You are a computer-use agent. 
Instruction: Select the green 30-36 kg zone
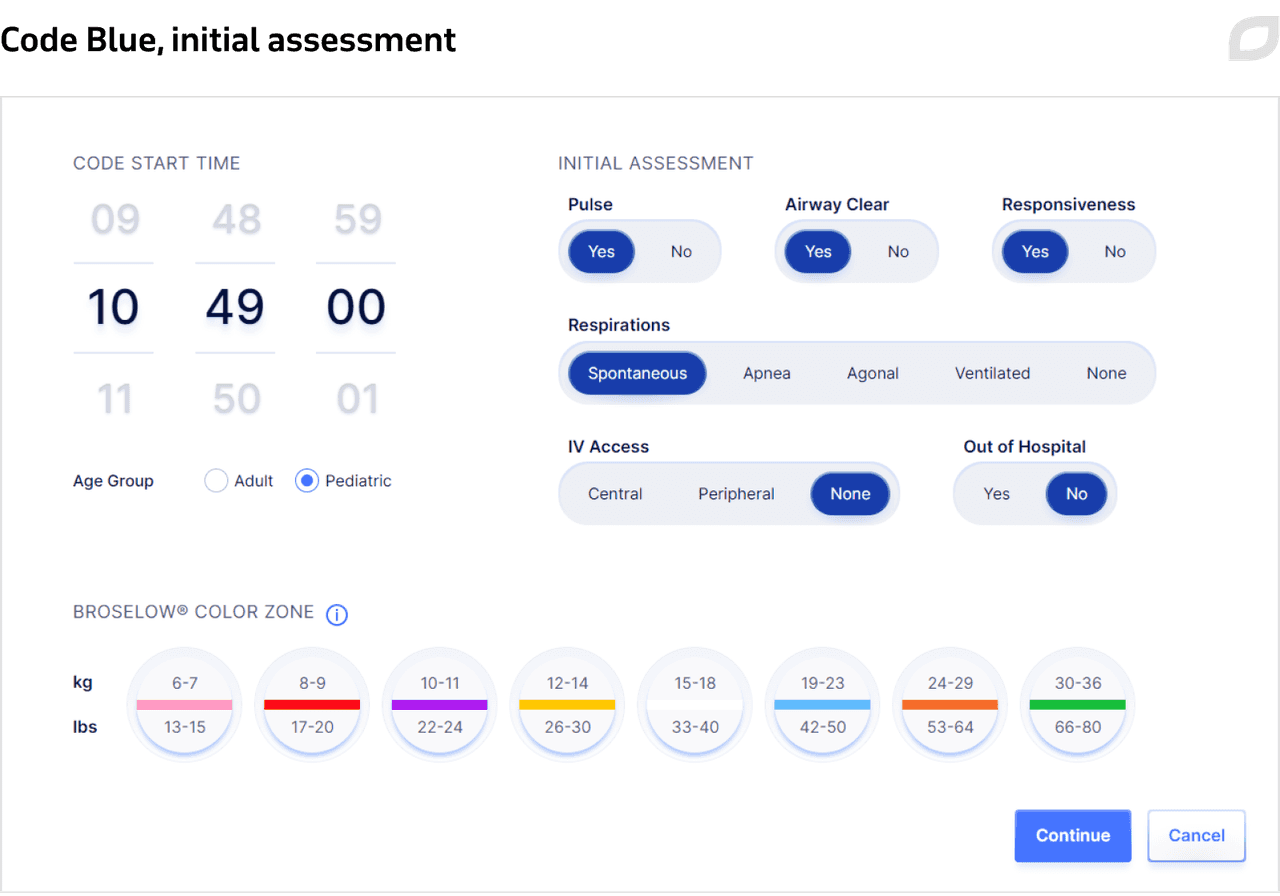(1077, 705)
